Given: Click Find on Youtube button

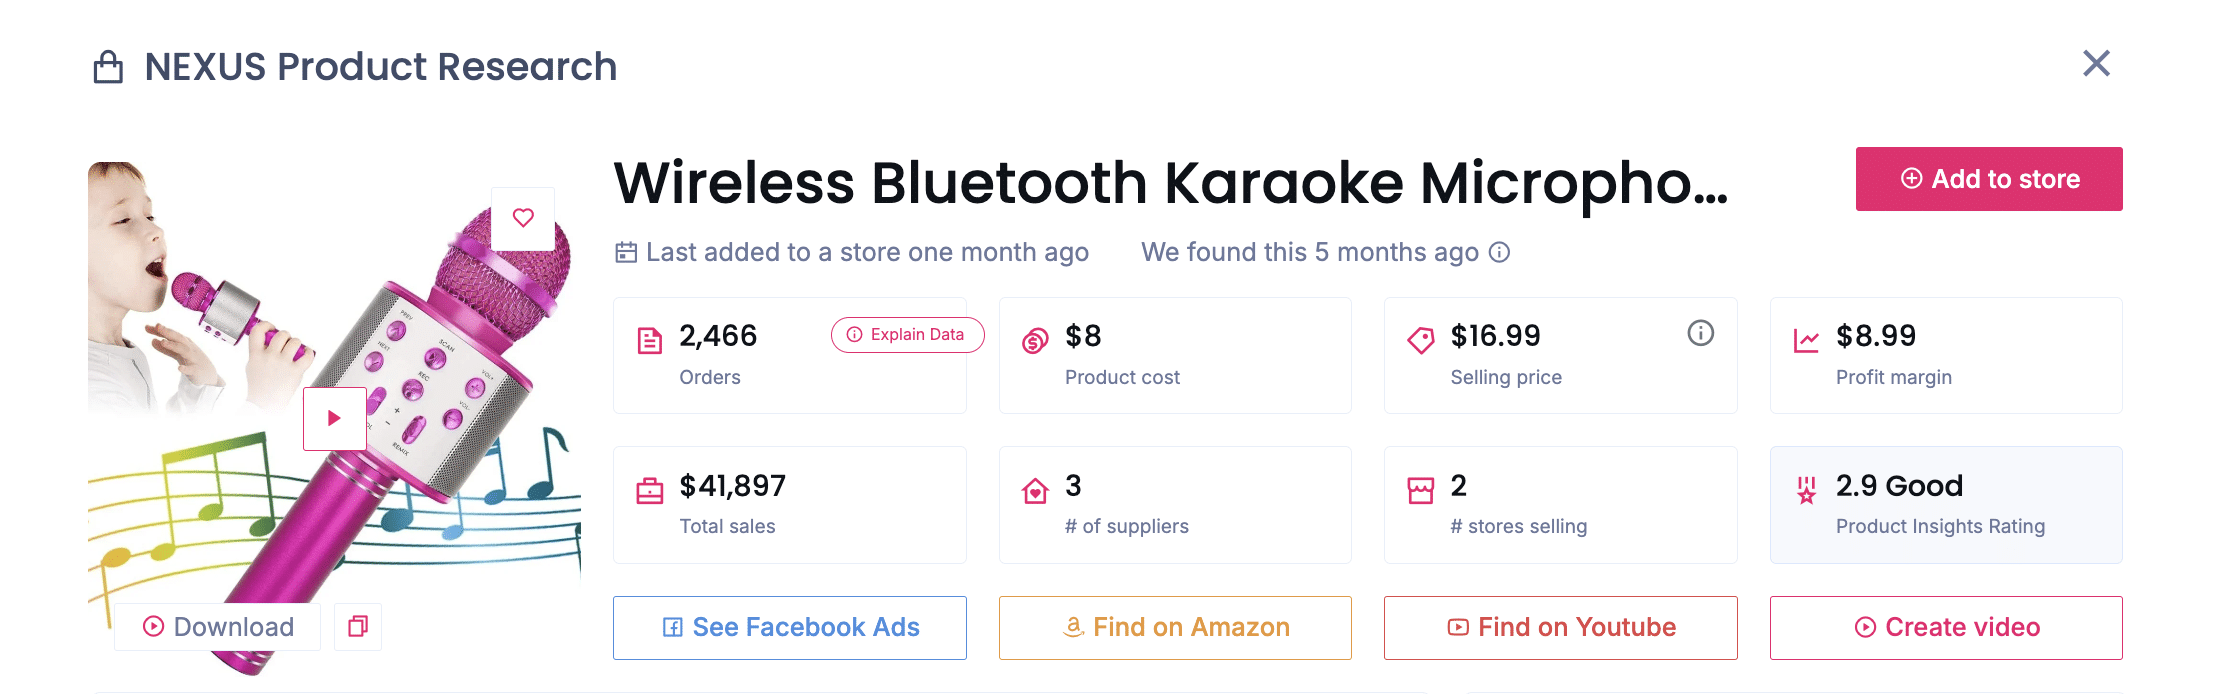Looking at the screenshot, I should pos(1560,628).
